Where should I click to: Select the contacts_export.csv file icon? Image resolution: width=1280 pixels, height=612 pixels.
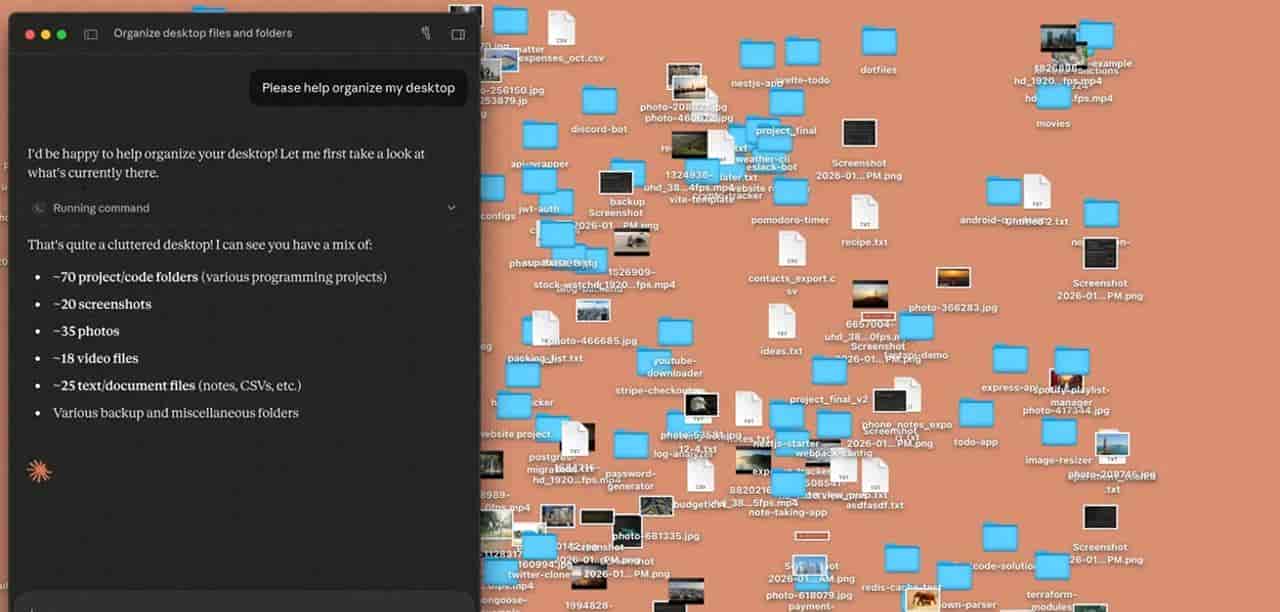(792, 249)
